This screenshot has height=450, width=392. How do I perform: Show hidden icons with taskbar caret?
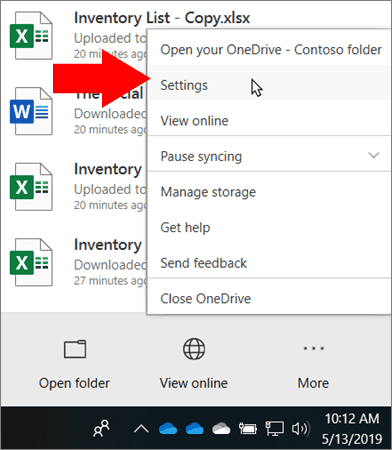tap(141, 428)
